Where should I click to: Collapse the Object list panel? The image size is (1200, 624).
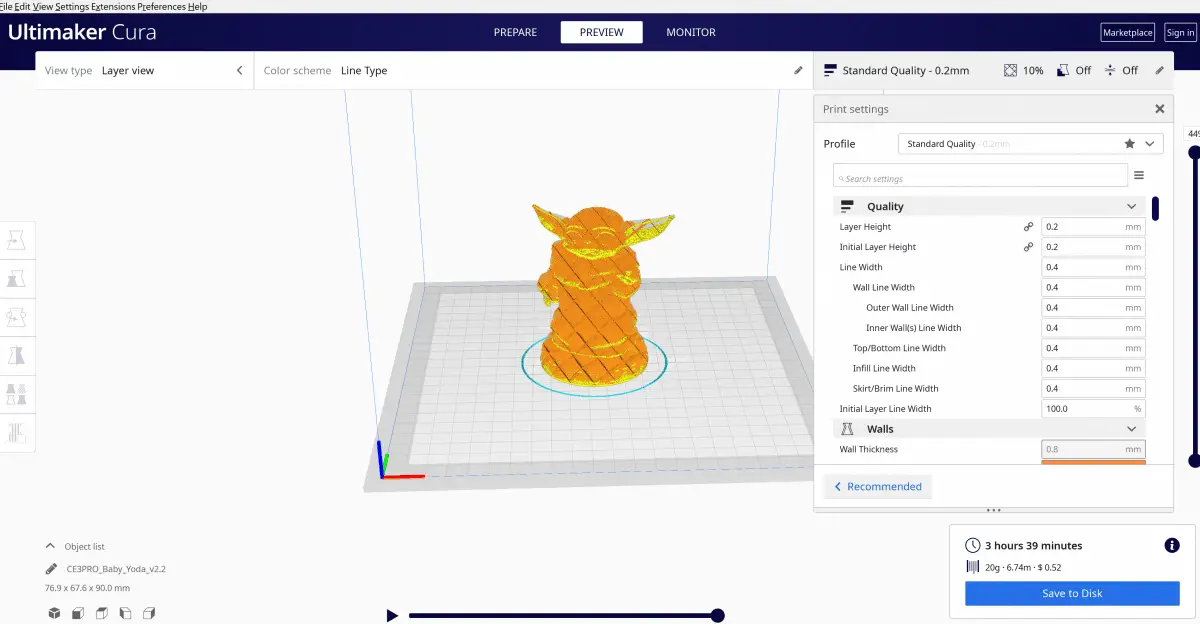click(50, 546)
